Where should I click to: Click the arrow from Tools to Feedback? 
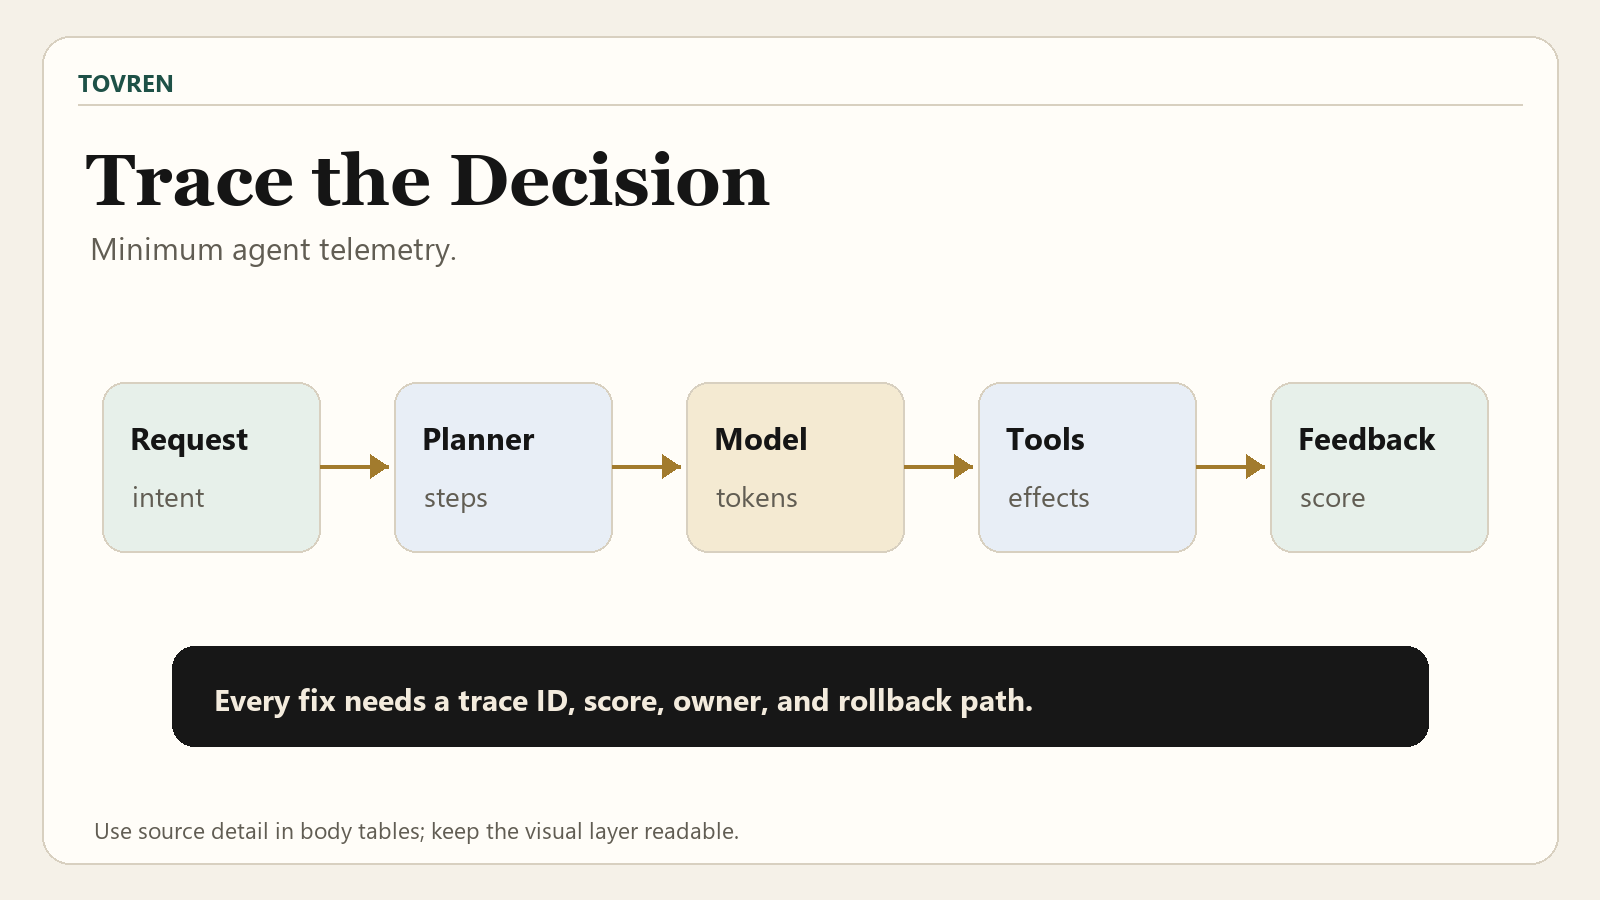tap(1231, 466)
